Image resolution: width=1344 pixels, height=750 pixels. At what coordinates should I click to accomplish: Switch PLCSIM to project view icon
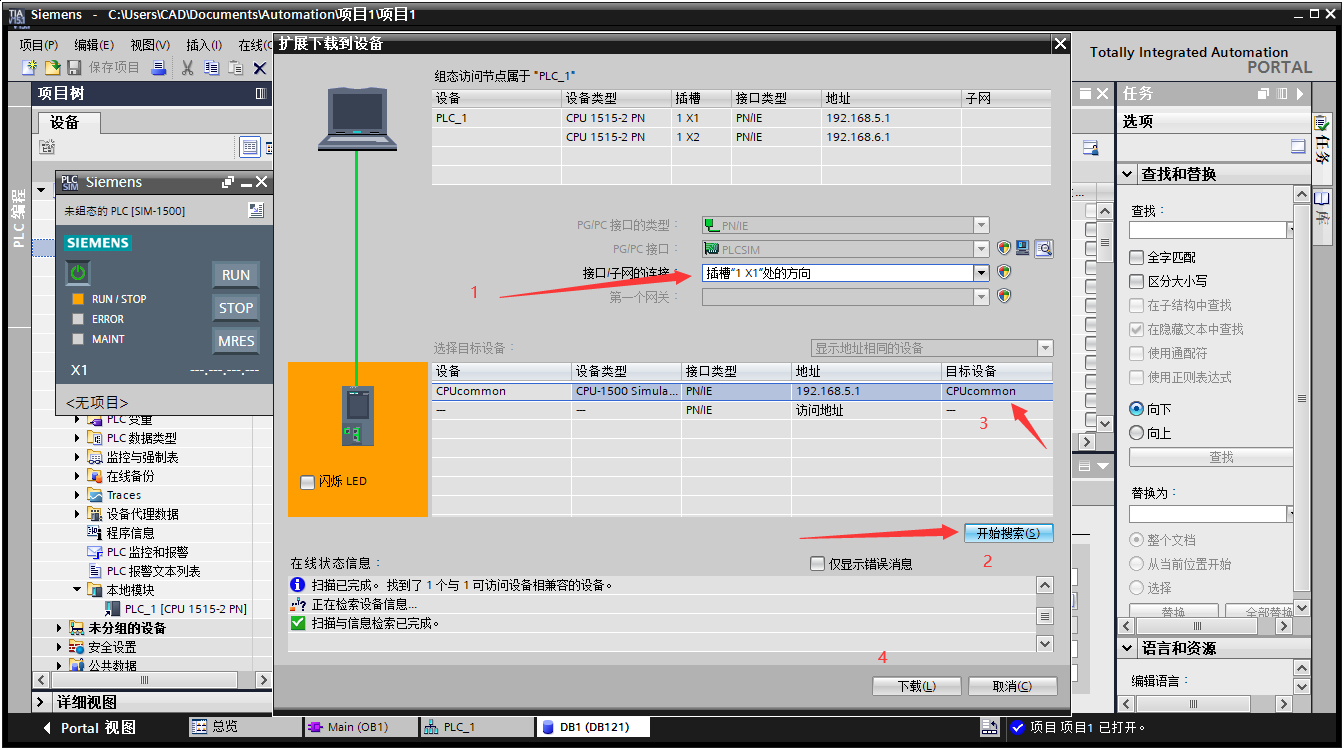click(x=255, y=210)
